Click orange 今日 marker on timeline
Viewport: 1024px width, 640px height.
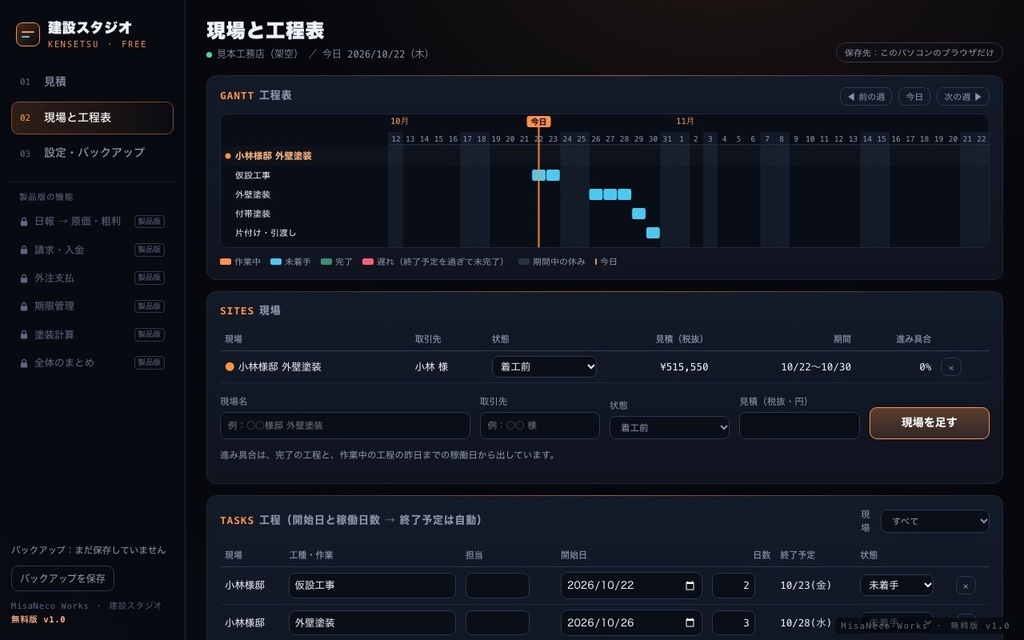[x=539, y=122]
